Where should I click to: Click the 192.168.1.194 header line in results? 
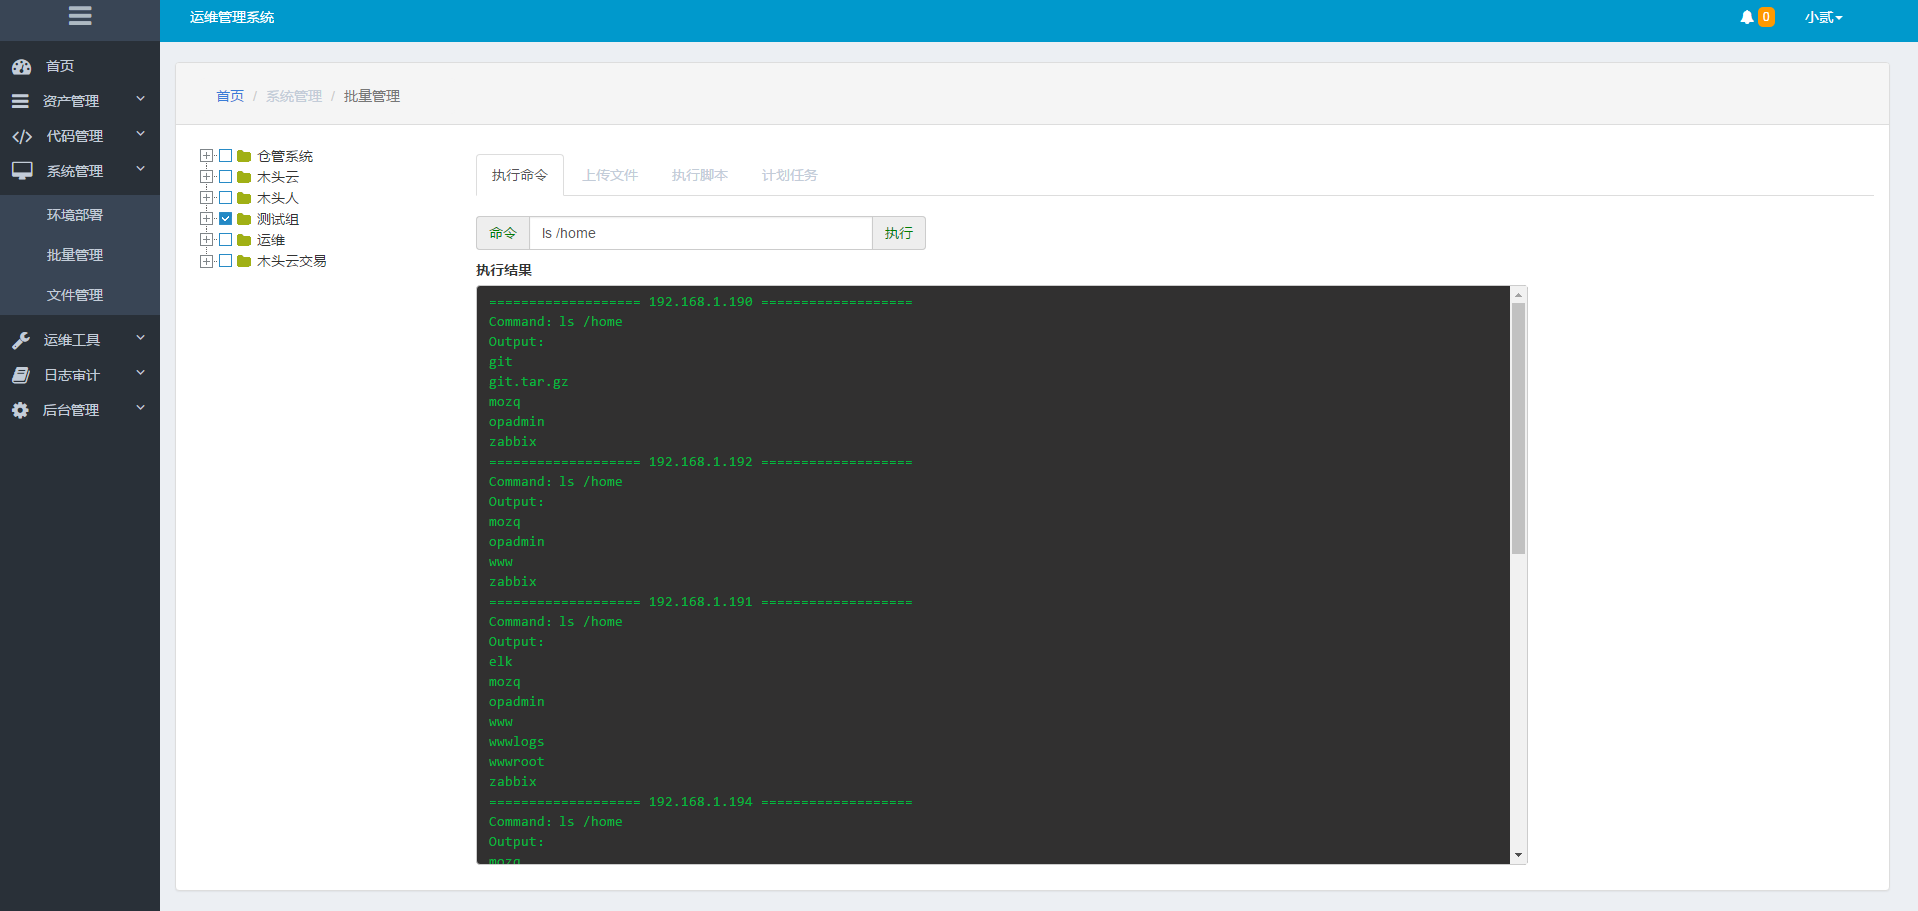point(700,802)
